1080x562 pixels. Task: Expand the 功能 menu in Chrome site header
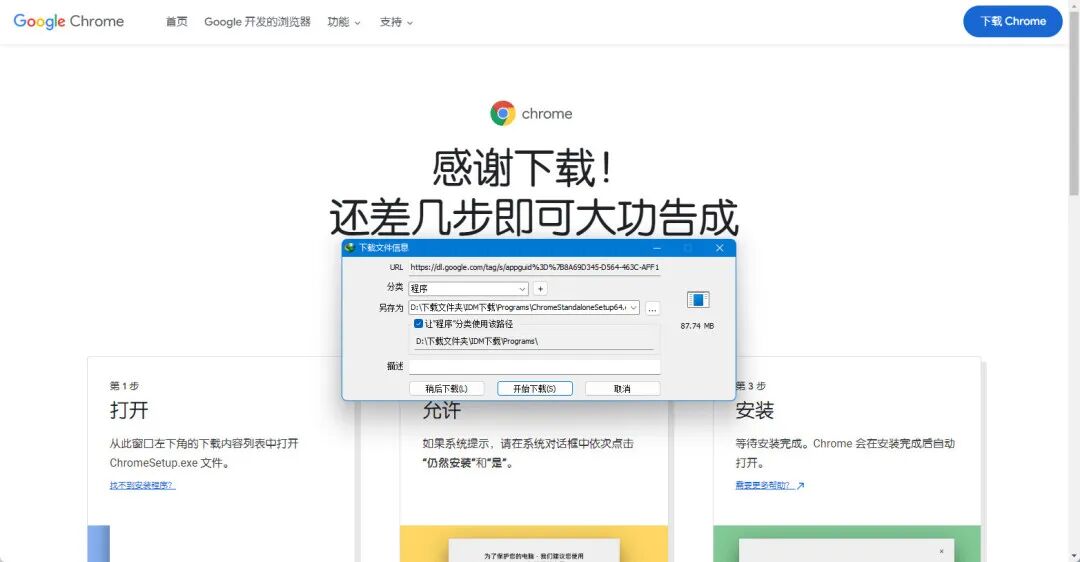(344, 22)
